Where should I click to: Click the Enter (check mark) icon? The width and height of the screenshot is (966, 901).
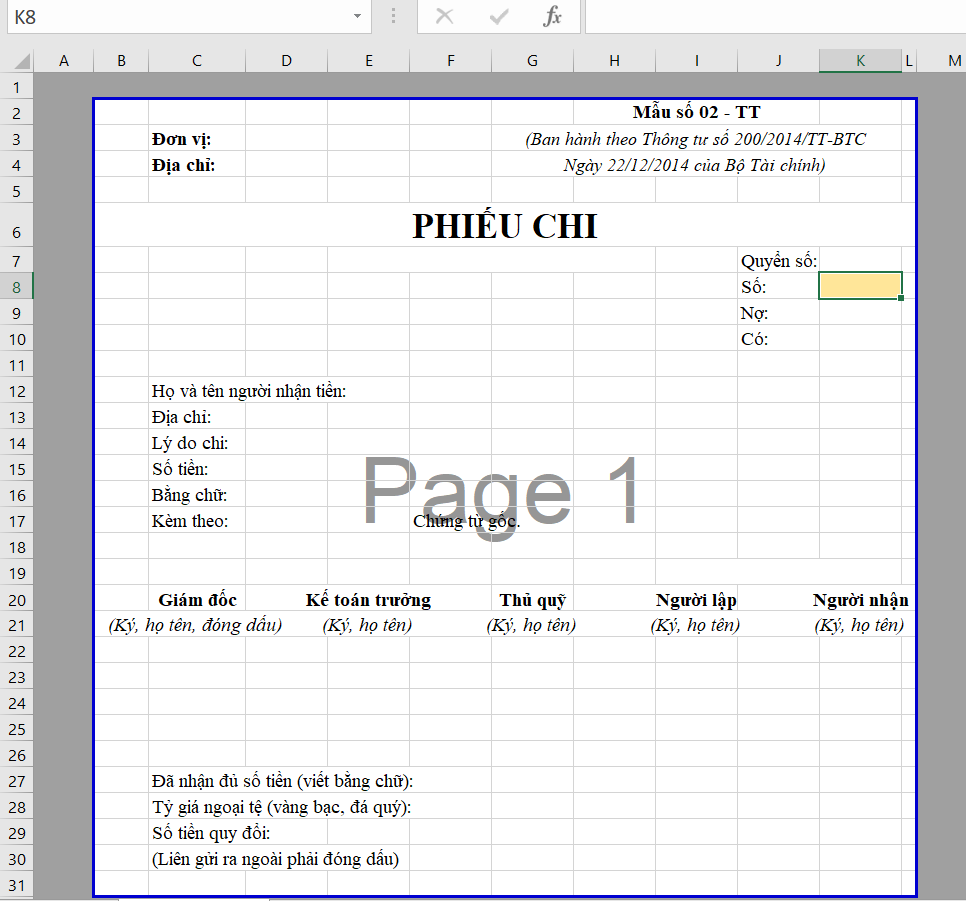(497, 17)
